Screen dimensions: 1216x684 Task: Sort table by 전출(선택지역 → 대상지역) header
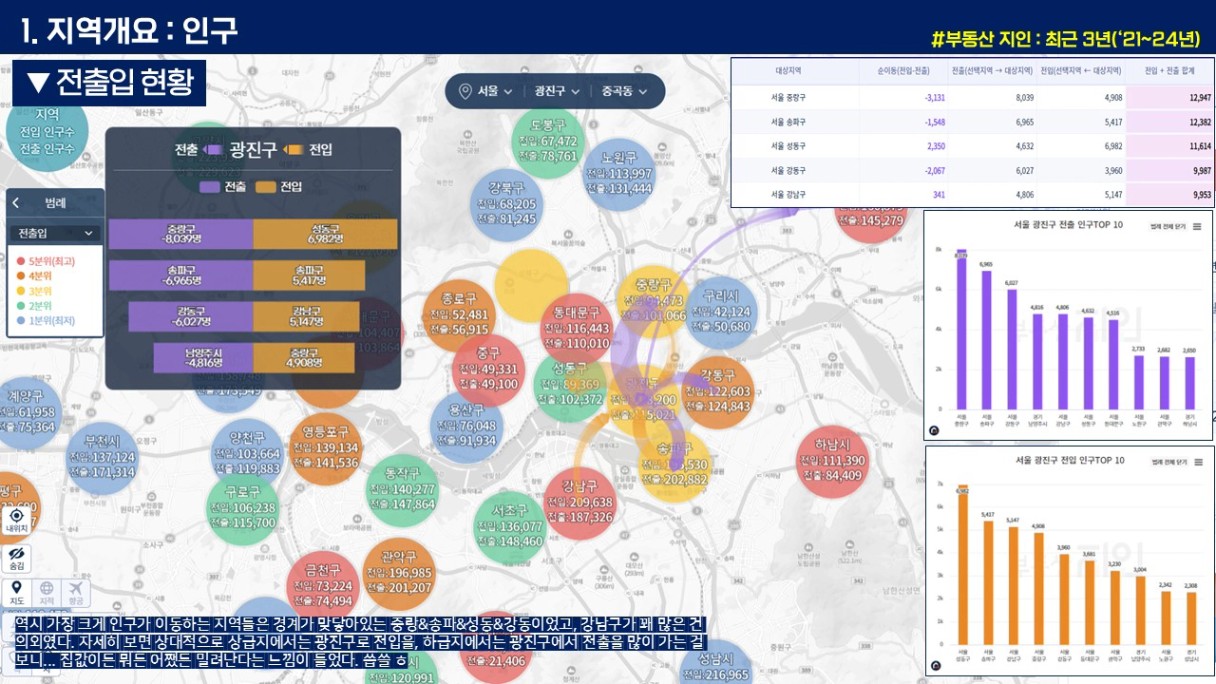click(x=993, y=71)
